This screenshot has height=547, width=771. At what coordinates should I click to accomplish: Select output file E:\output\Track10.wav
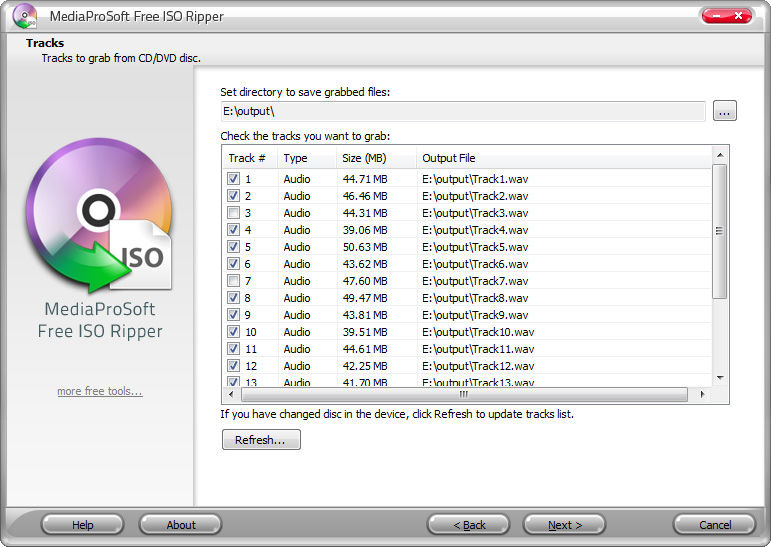(478, 332)
